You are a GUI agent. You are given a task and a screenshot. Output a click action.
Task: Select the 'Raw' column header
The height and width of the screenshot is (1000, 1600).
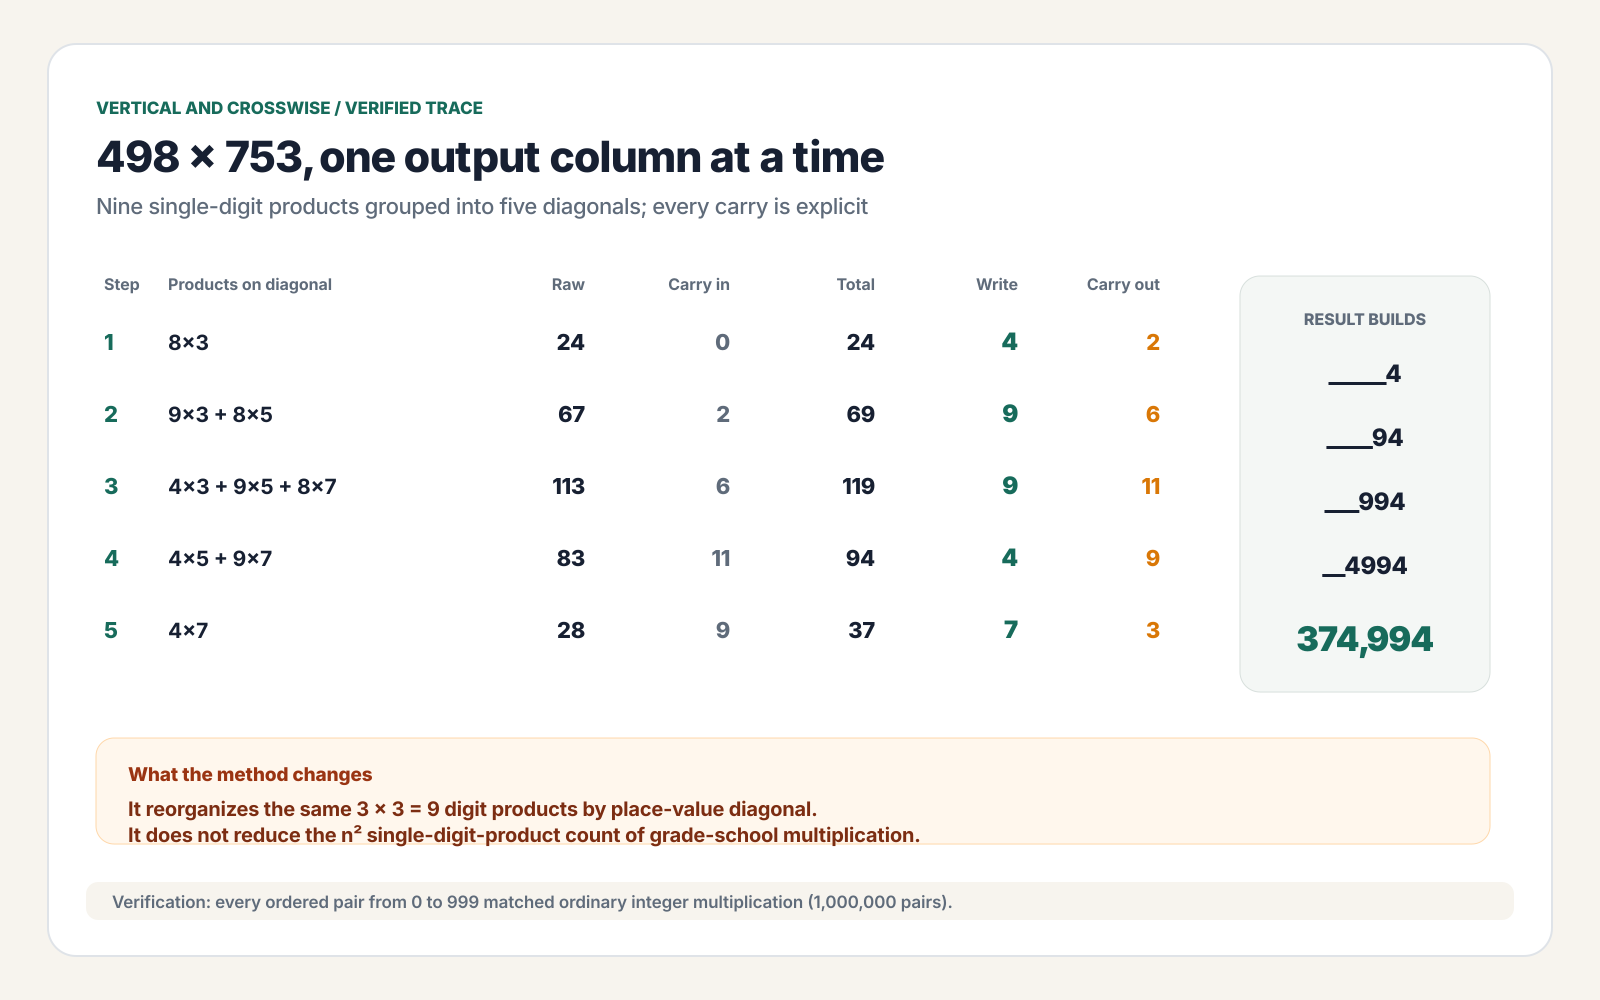tap(568, 285)
